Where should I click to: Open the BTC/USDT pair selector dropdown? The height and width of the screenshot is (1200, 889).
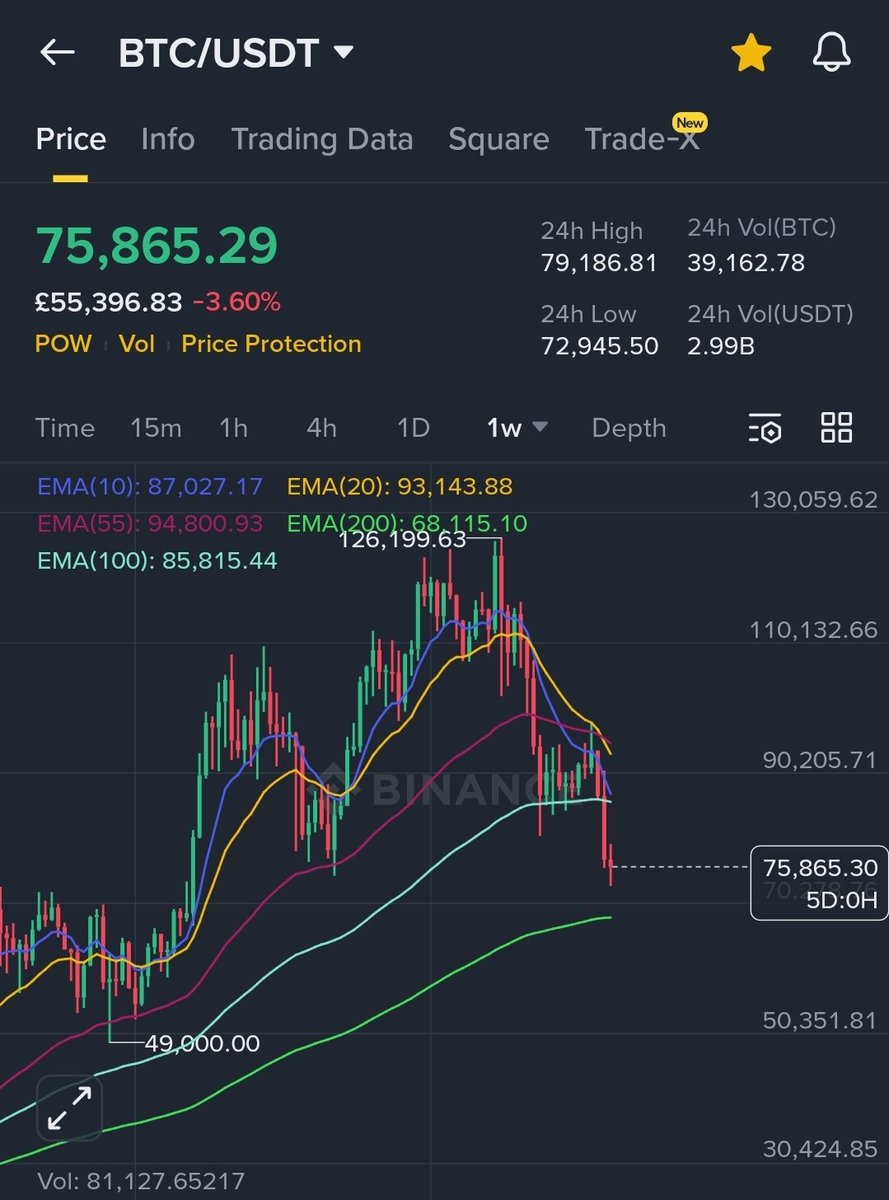(x=236, y=53)
